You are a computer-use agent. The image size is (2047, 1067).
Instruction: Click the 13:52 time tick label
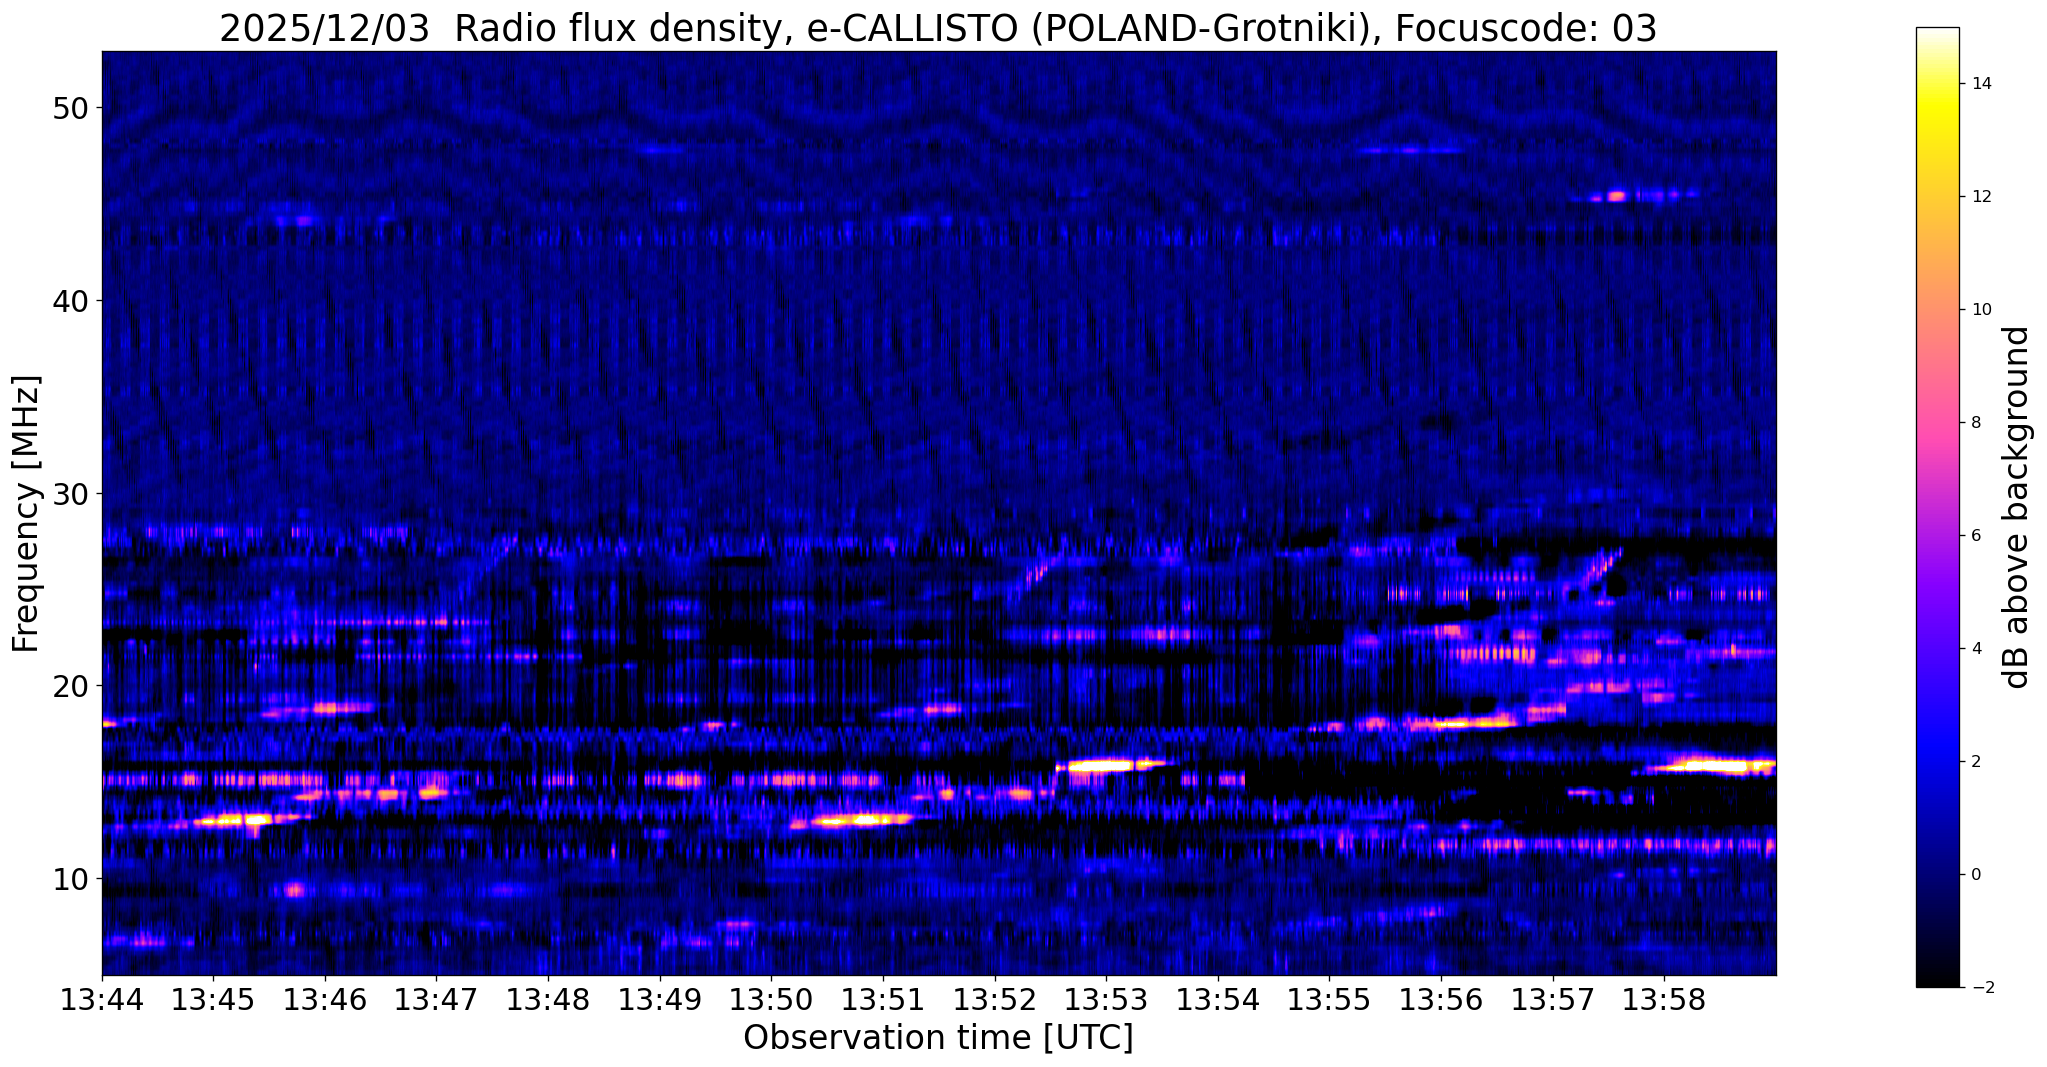(995, 1000)
